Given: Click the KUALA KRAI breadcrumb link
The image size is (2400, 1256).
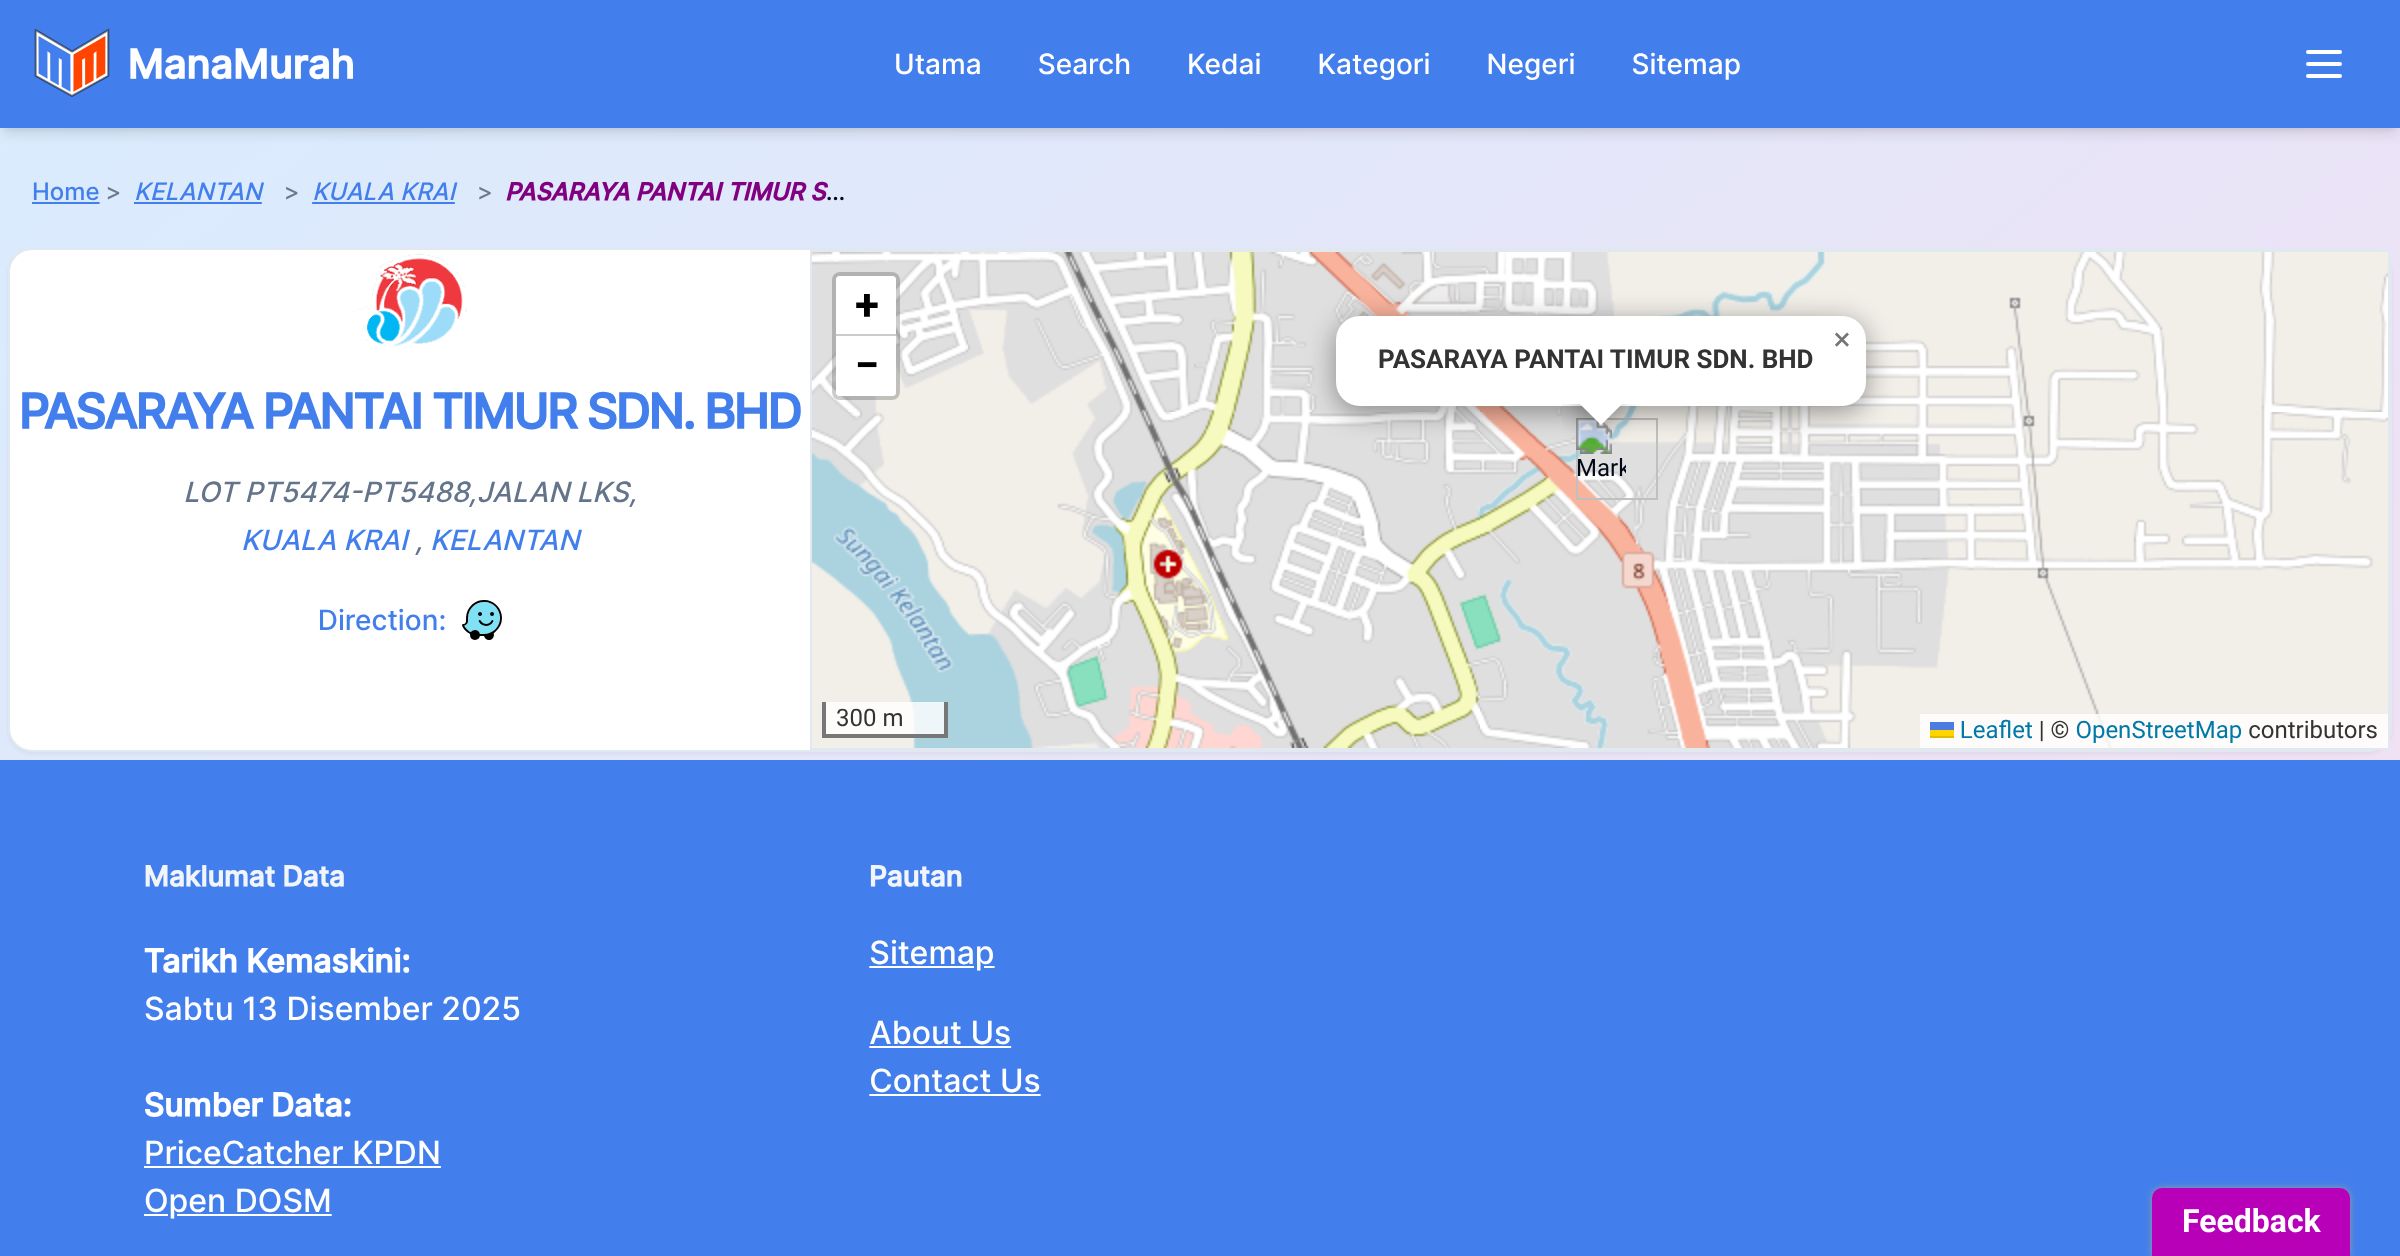Looking at the screenshot, I should 384,191.
